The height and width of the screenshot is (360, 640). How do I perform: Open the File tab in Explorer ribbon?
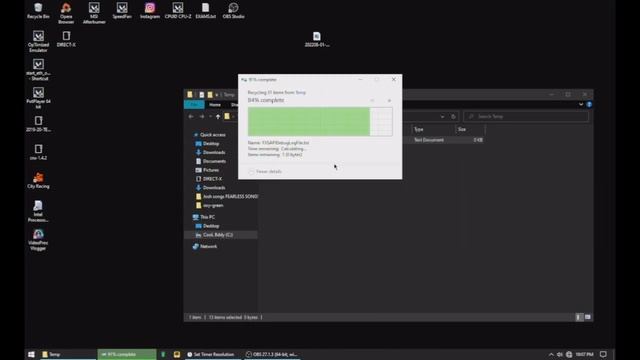pos(194,105)
